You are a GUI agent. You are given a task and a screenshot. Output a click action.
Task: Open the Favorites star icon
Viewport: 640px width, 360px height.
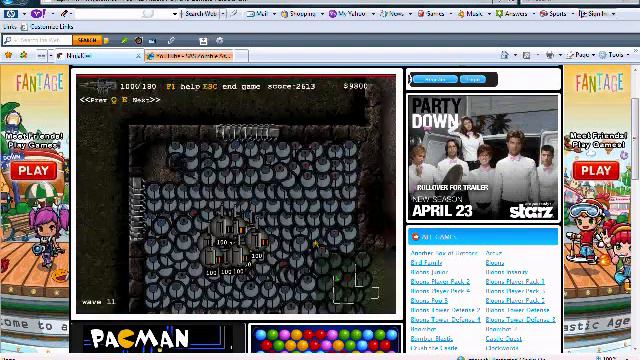(x=8, y=55)
